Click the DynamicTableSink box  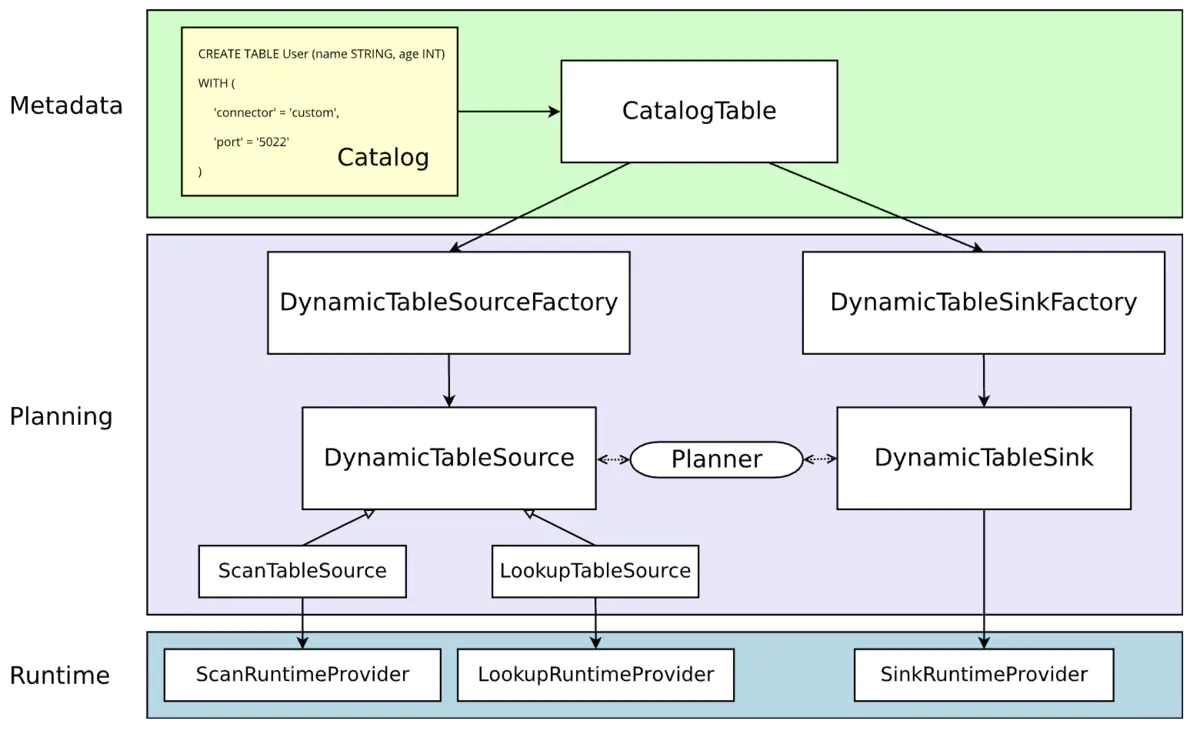pyautogui.click(x=983, y=458)
